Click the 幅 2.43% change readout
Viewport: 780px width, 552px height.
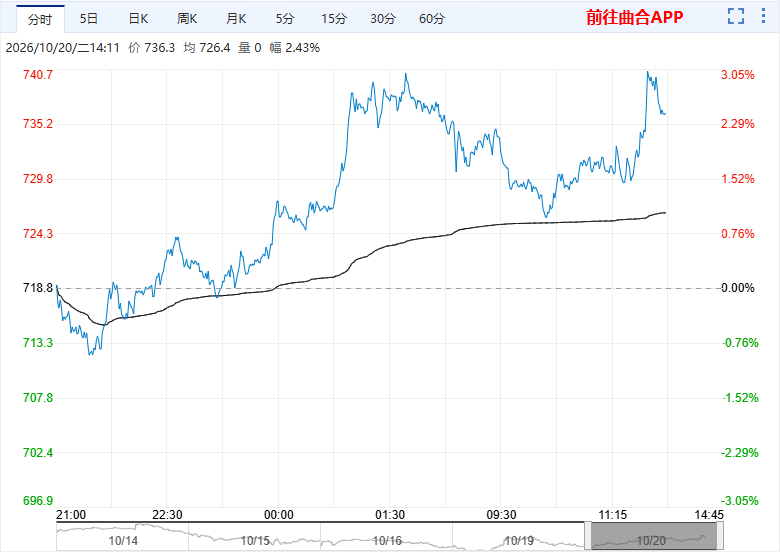coord(294,48)
